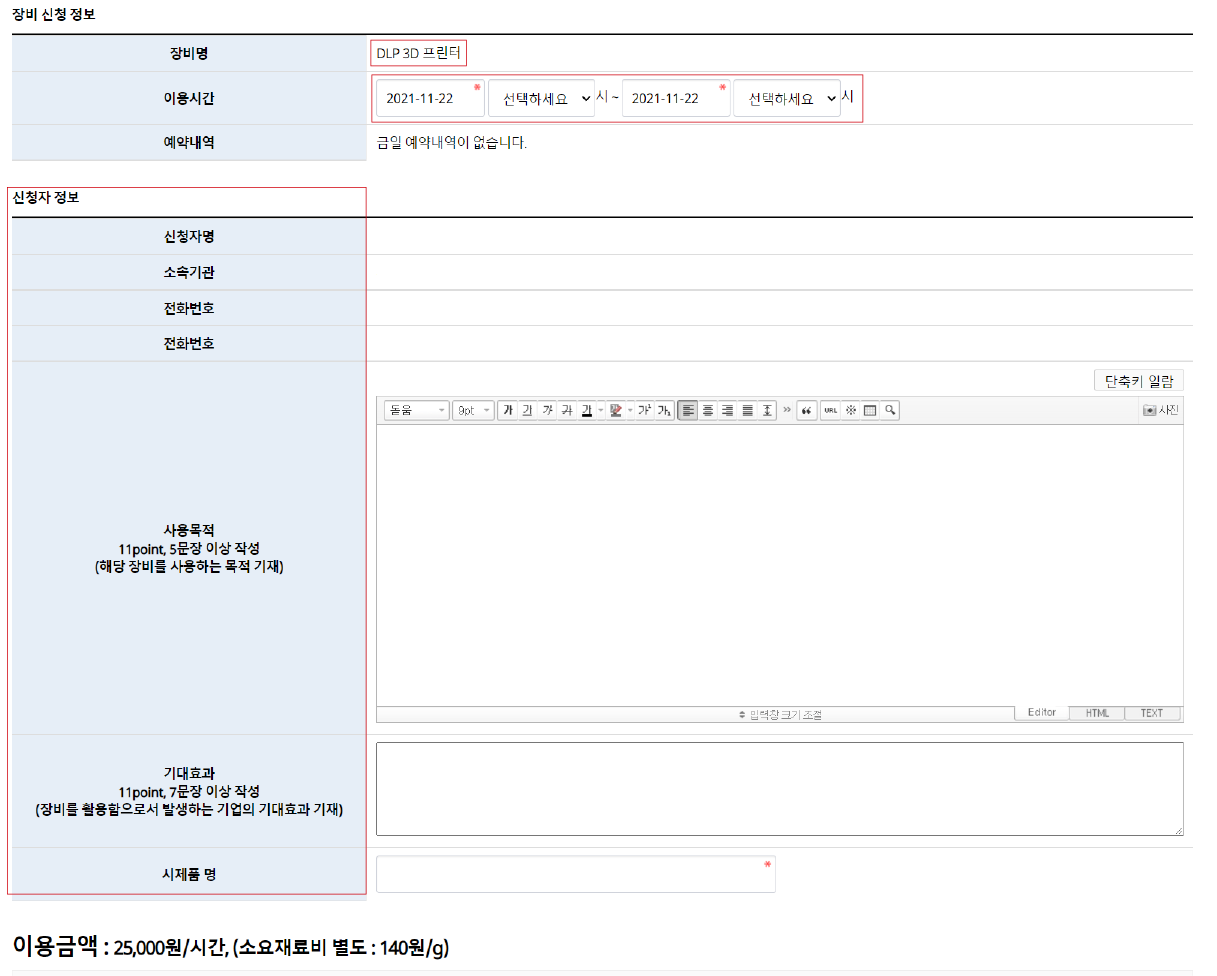Open find and replace magnifier icon
The width and height of the screenshot is (1217, 976).
click(889, 410)
